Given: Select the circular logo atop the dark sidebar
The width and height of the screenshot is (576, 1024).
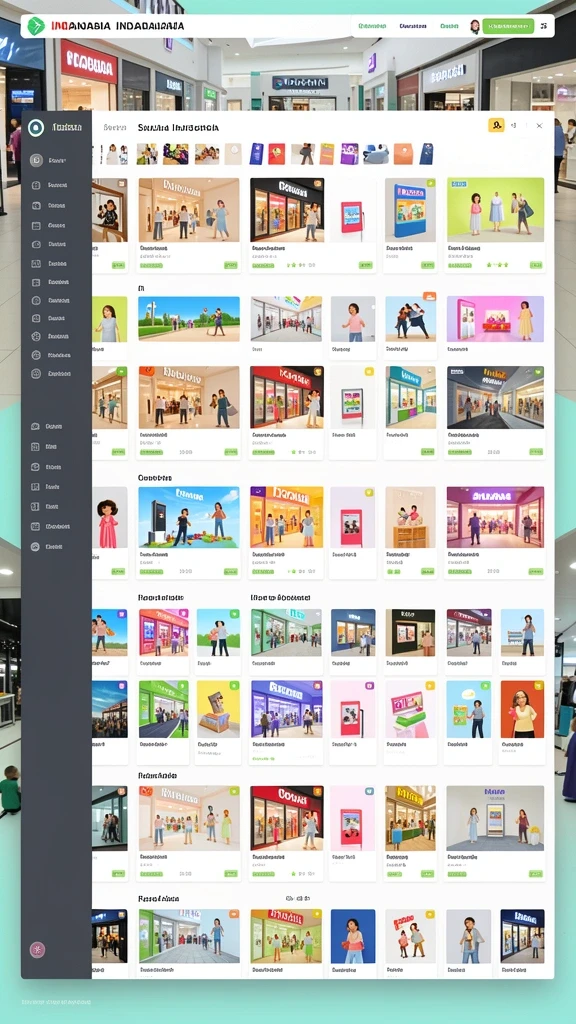Looking at the screenshot, I should [37, 127].
